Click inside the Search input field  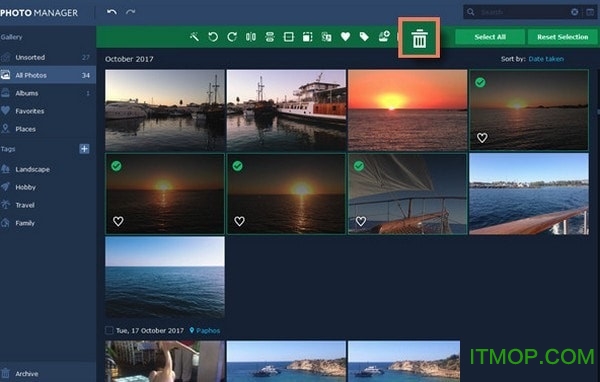pos(524,12)
